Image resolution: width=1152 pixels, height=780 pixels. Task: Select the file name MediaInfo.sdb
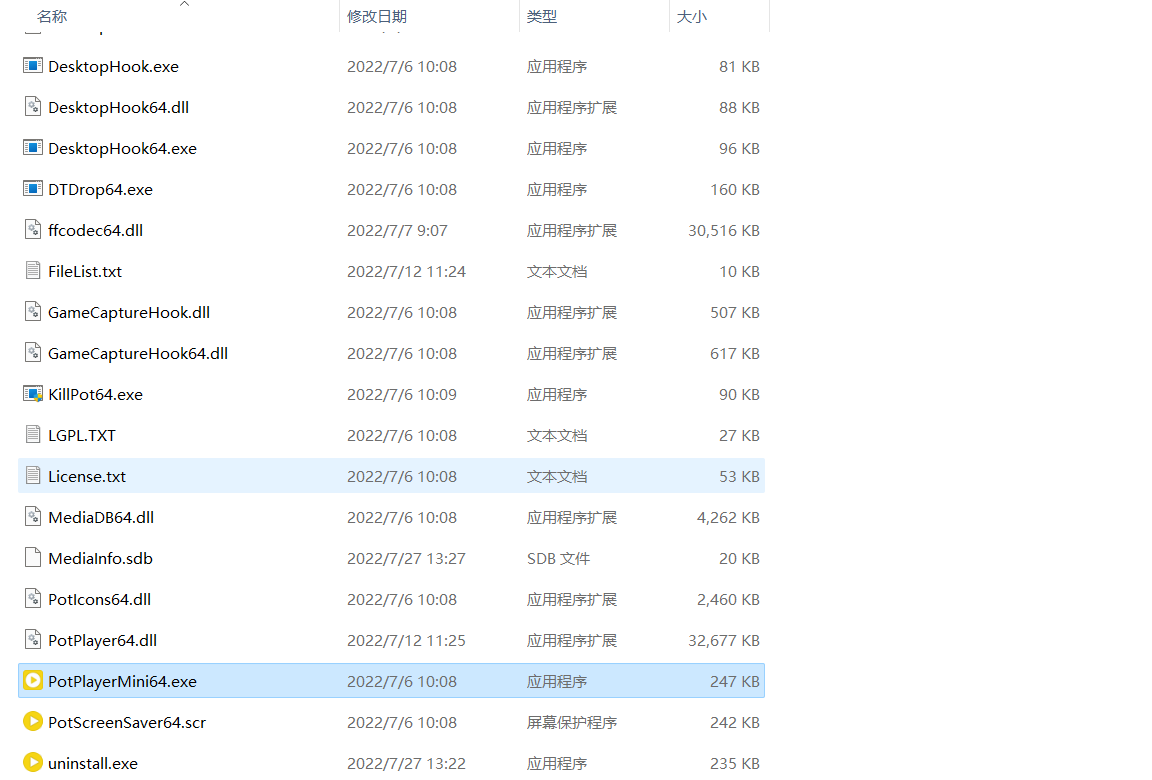coord(101,559)
